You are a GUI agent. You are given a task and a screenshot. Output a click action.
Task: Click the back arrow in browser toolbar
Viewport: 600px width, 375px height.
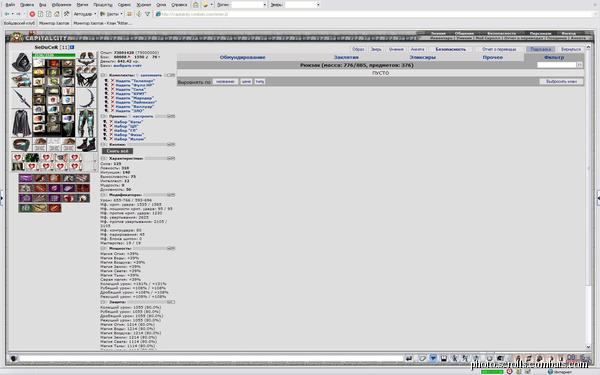(7, 14)
